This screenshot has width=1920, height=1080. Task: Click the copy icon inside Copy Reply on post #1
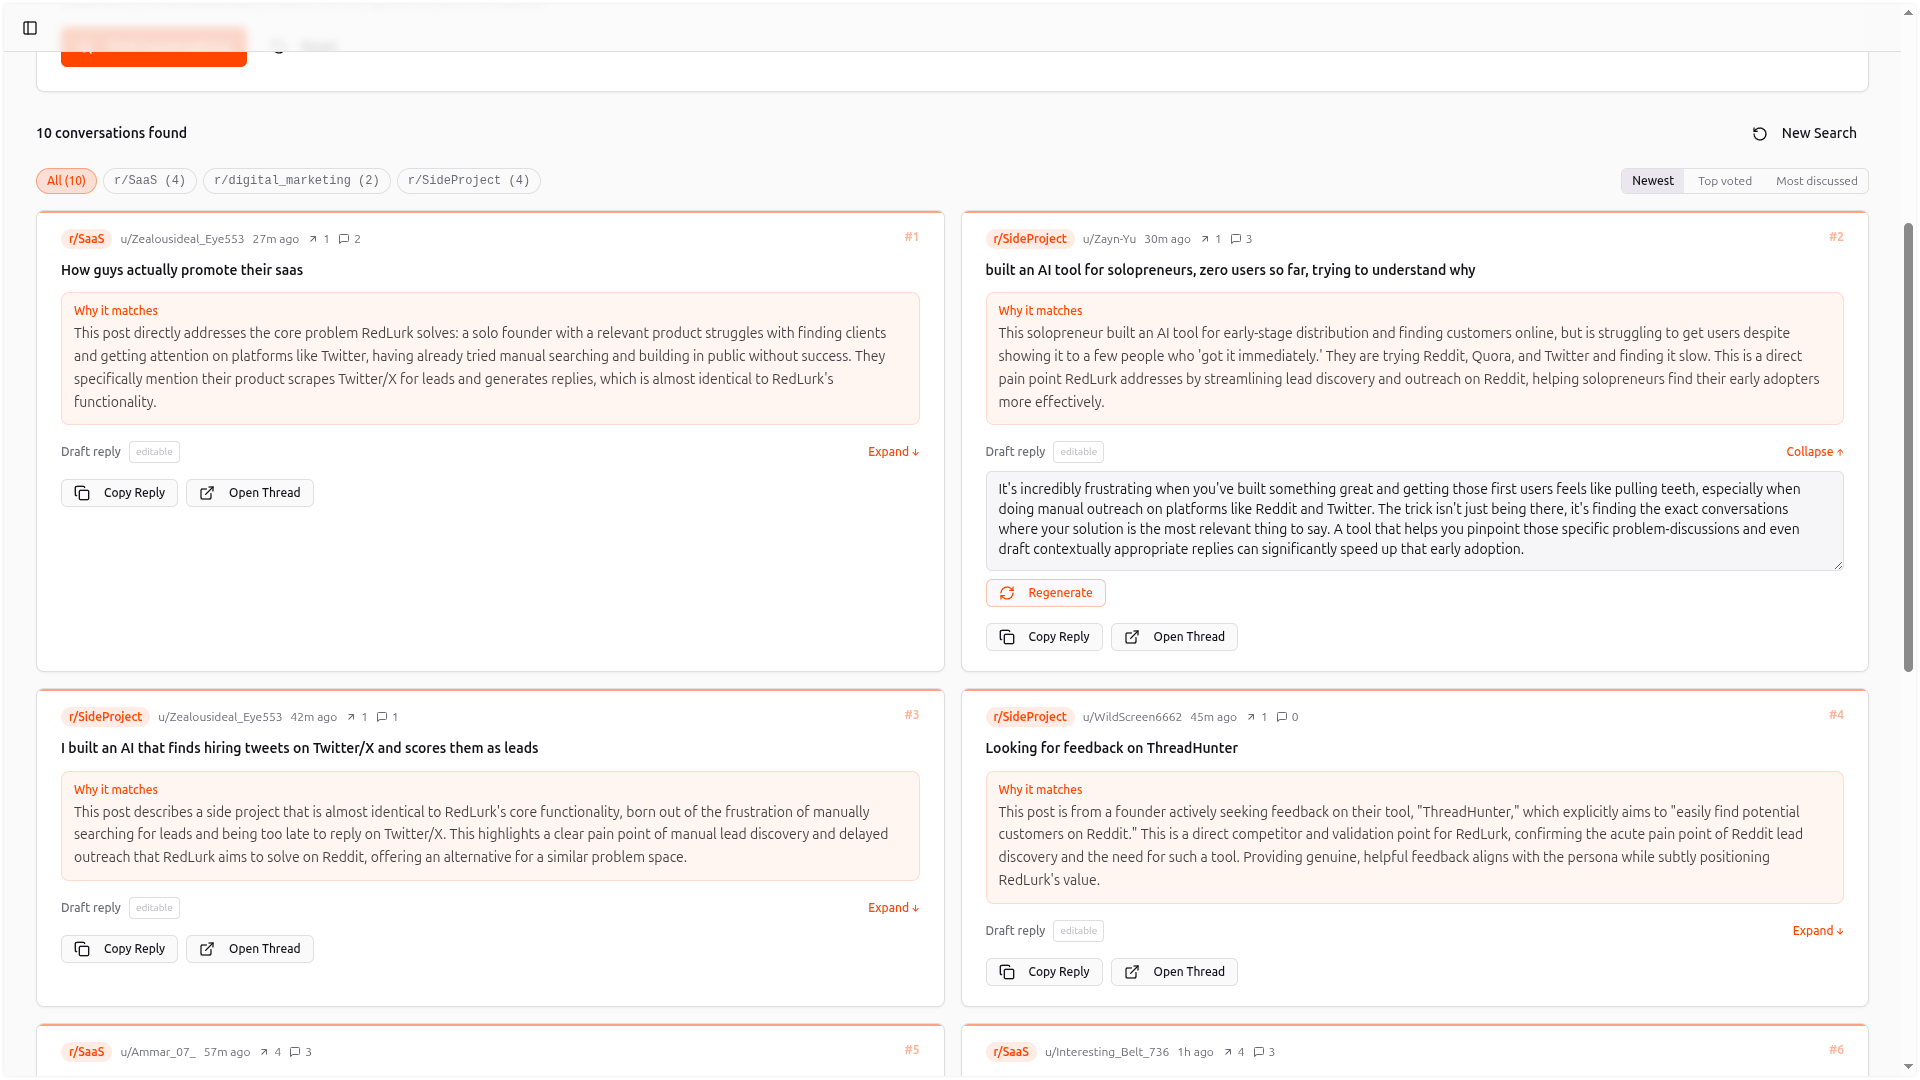click(83, 493)
